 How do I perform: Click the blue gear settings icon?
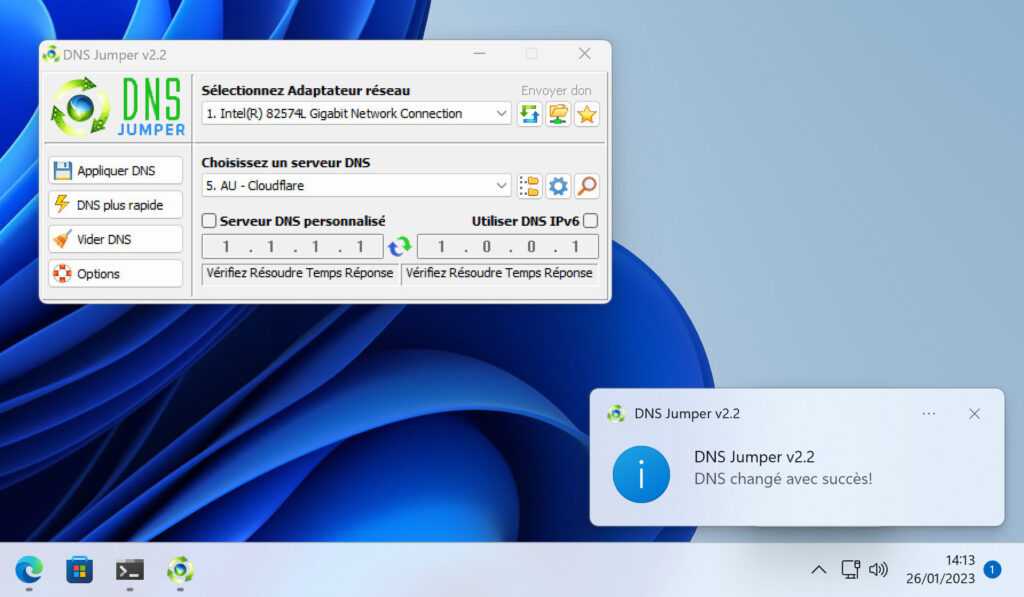tap(558, 186)
